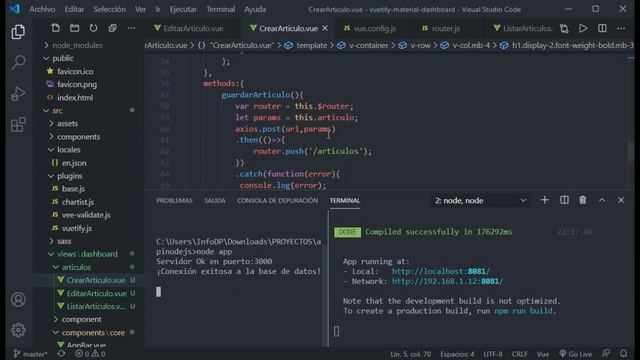Change indentation via Espacios: 4
The width and height of the screenshot is (640, 360).
[x=457, y=354]
